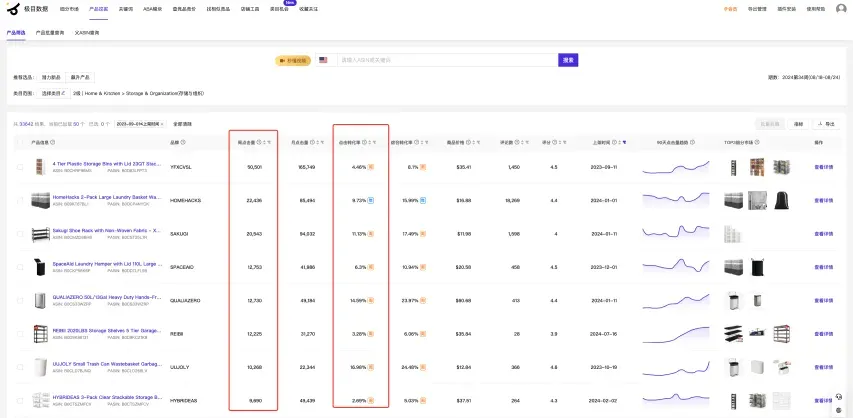
Task: Click help icon beside TOP3细分市场 header
Action: (x=757, y=143)
